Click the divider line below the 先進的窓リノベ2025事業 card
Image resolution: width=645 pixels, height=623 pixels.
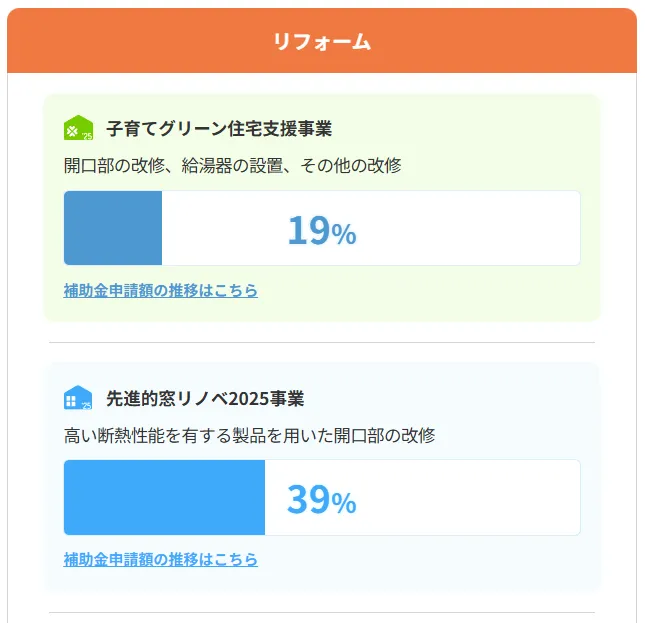tap(322, 612)
